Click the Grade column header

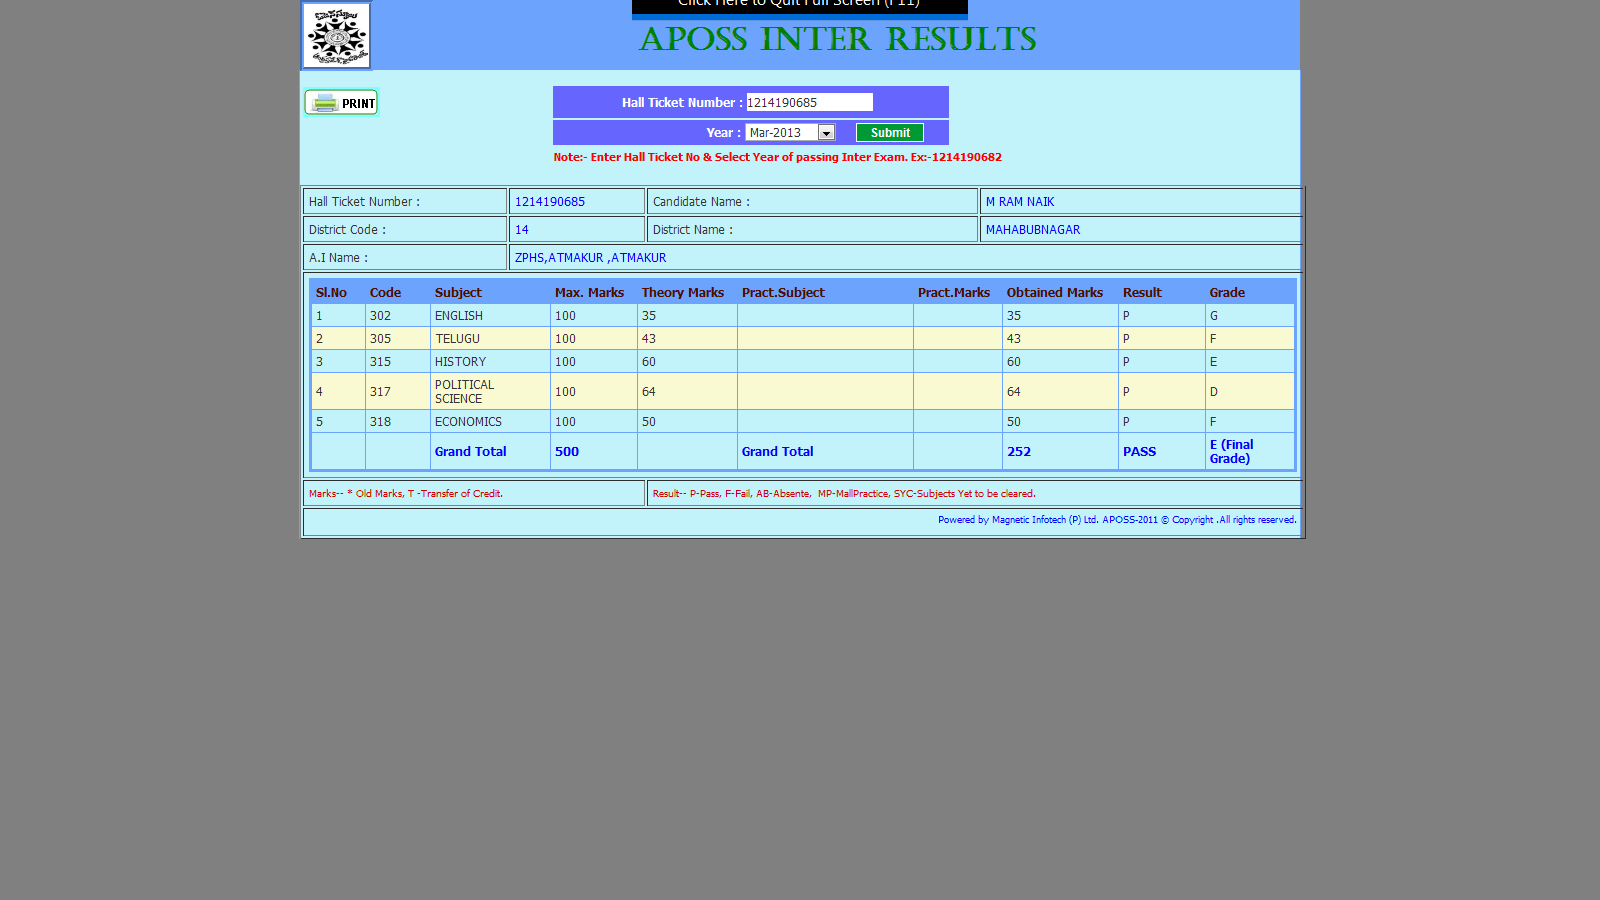(1227, 292)
